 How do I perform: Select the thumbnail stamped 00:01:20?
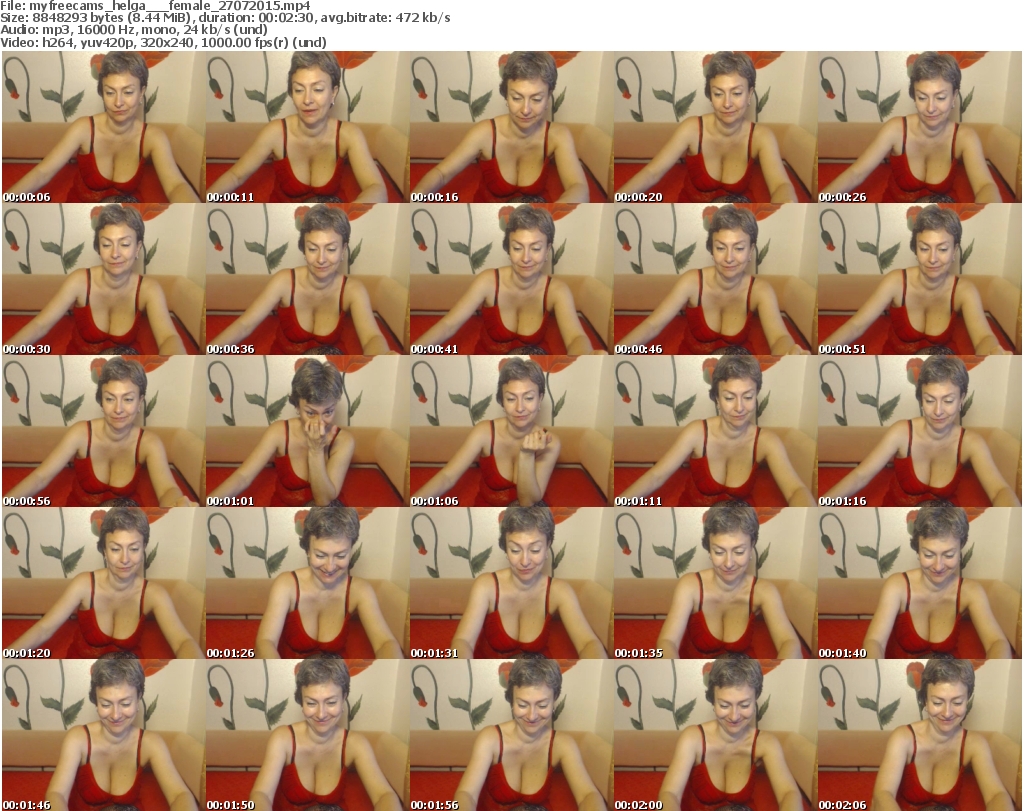point(103,584)
